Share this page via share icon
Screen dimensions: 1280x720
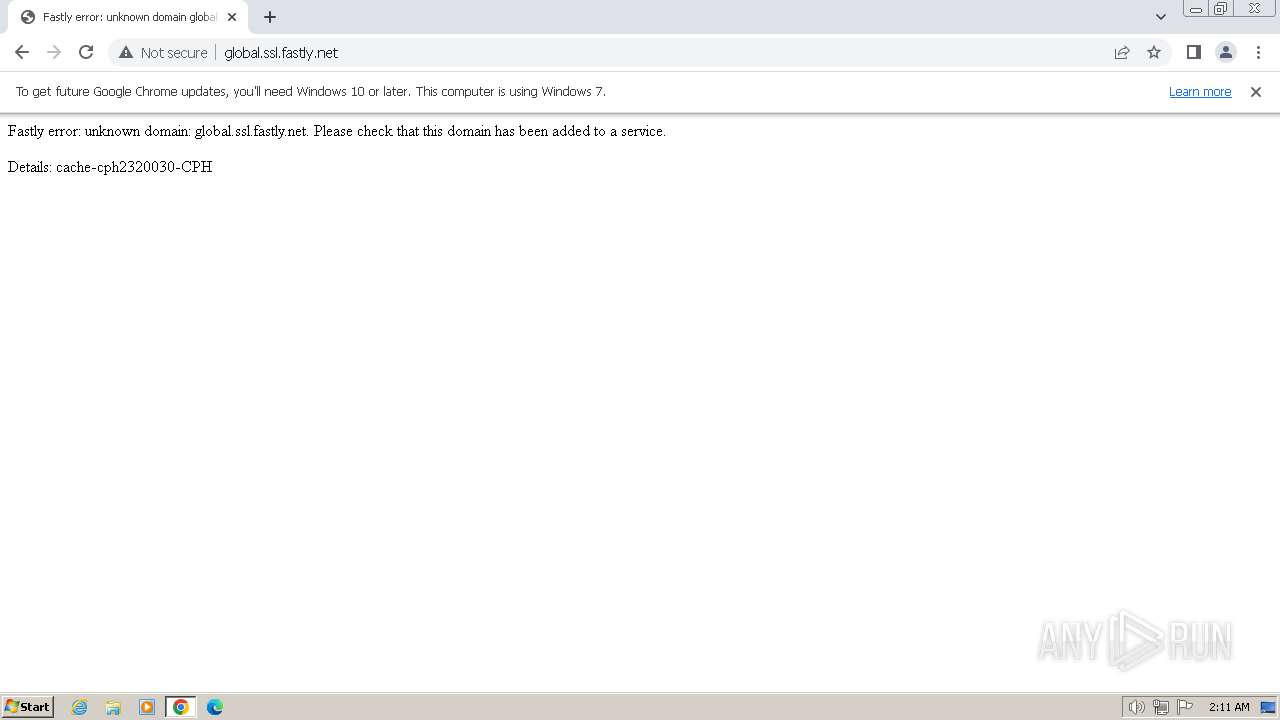coord(1122,52)
